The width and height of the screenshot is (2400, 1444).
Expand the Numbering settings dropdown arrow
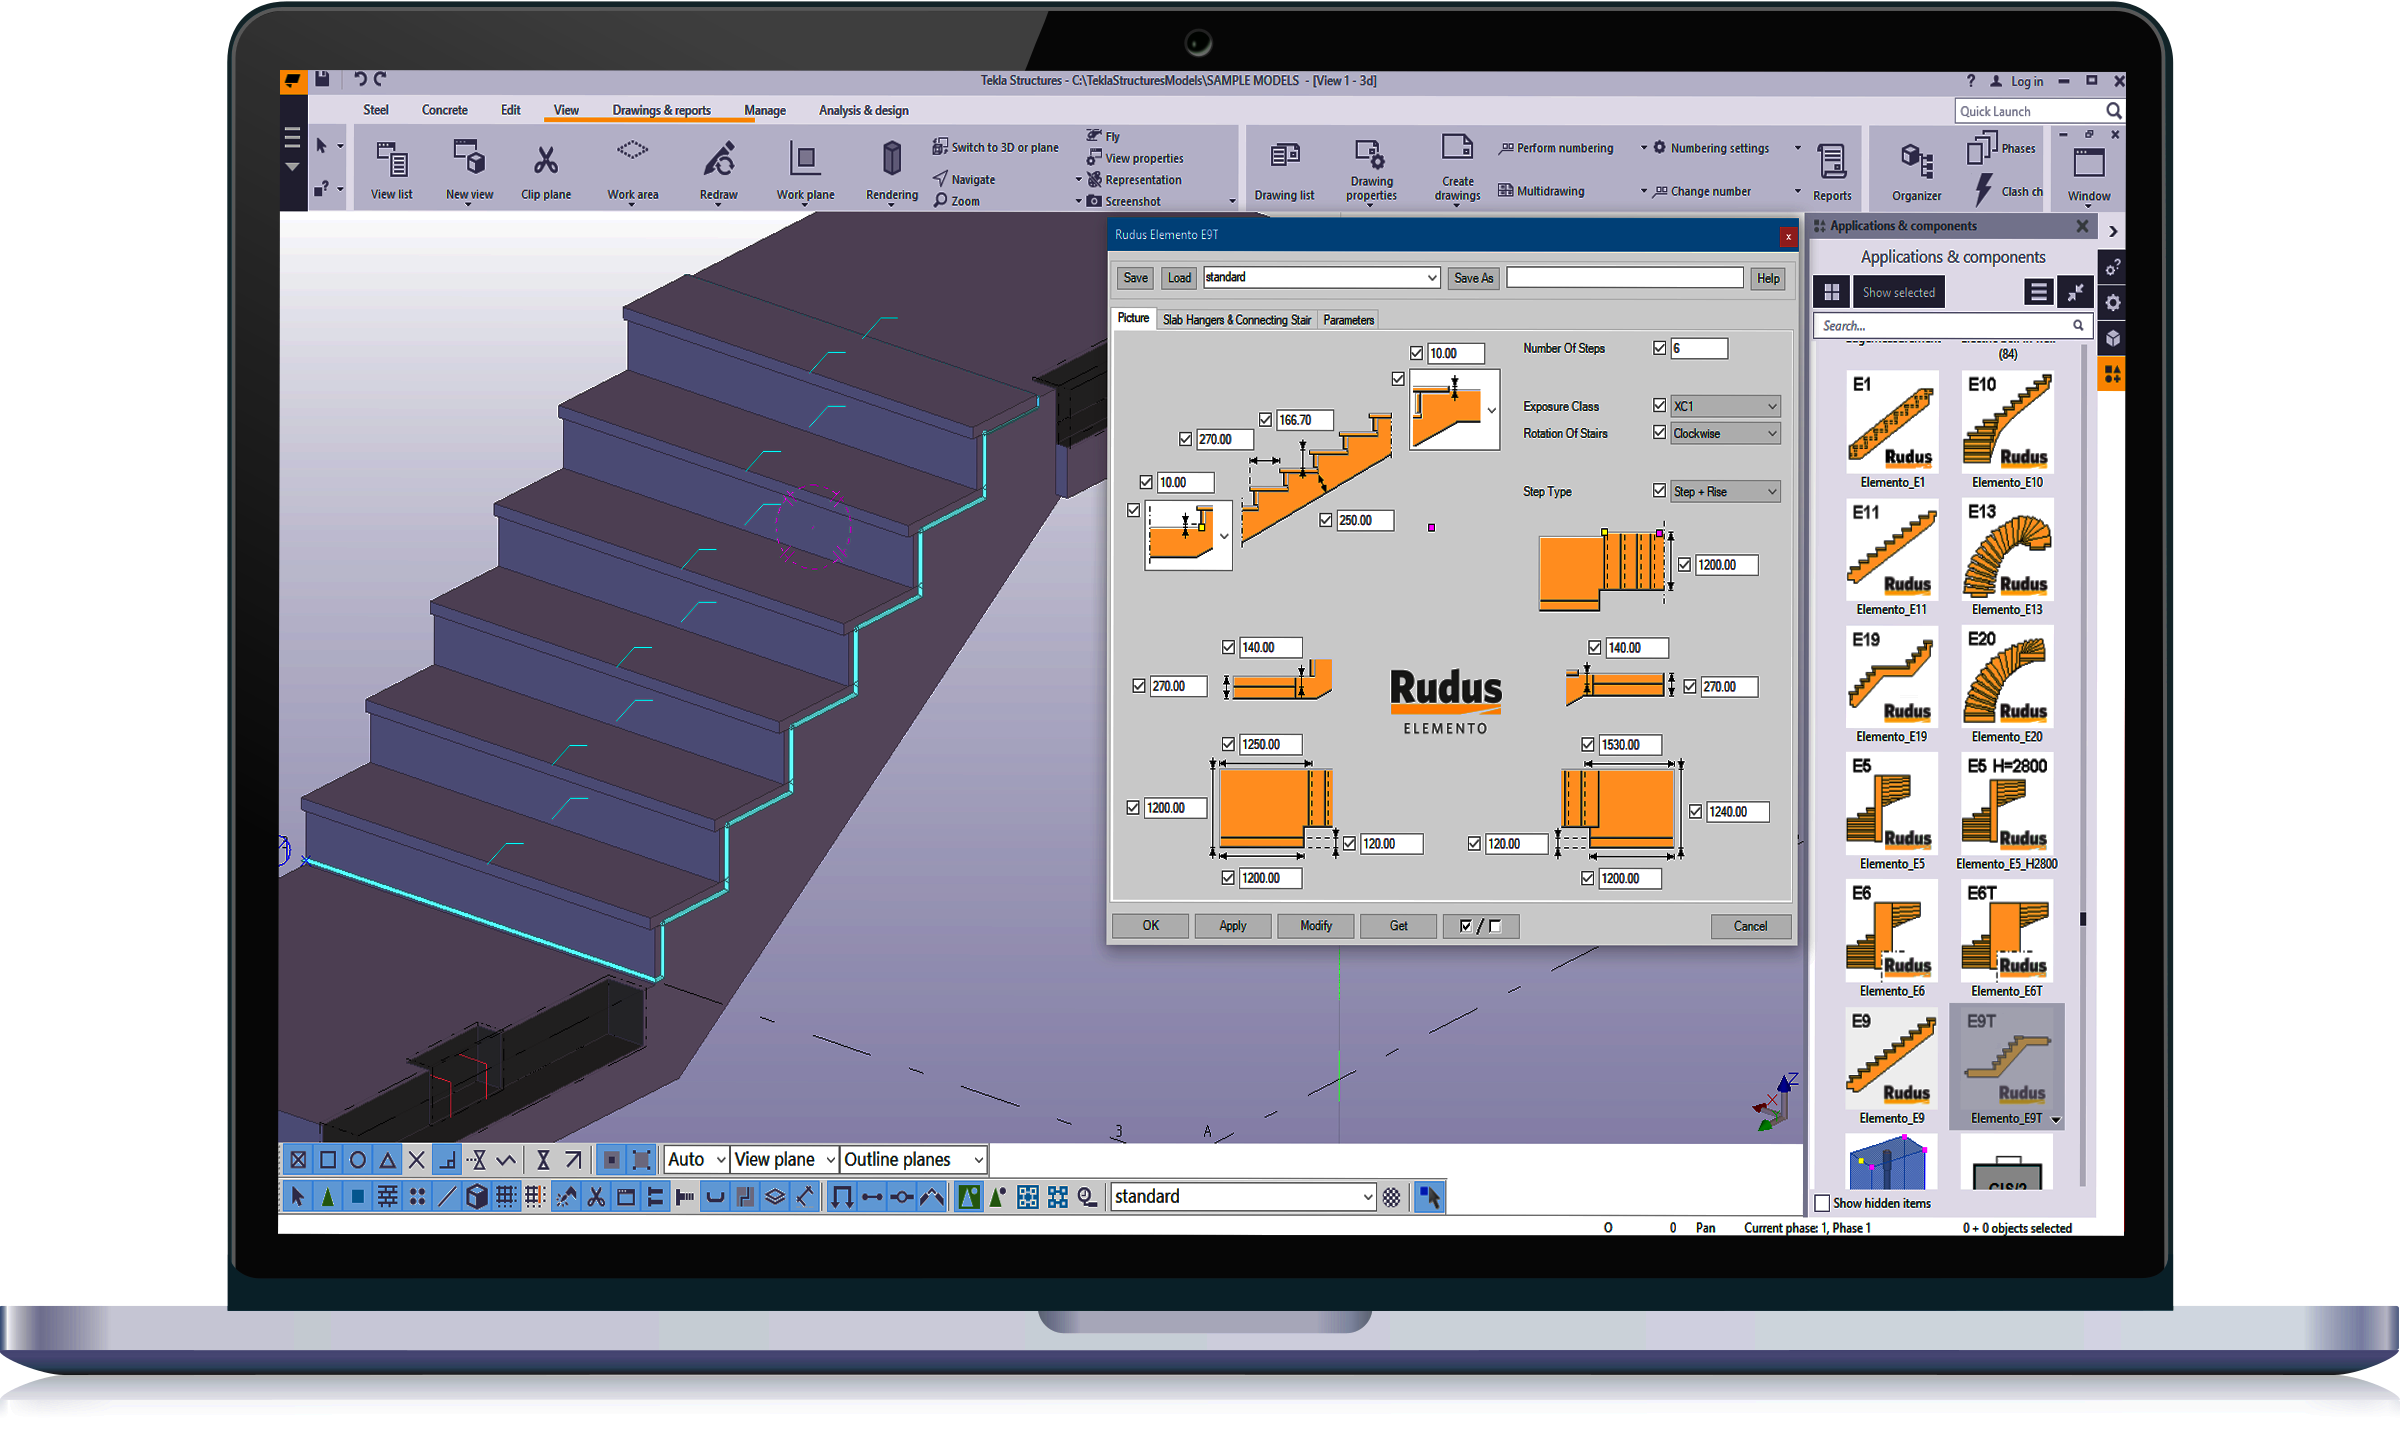[x=1797, y=148]
